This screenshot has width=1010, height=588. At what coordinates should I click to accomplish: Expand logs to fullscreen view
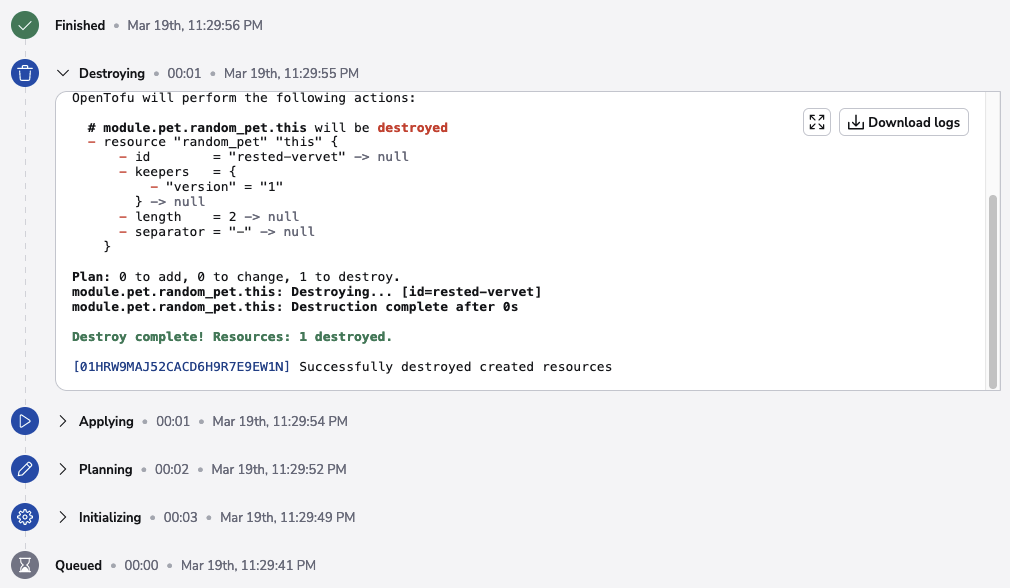click(x=817, y=122)
